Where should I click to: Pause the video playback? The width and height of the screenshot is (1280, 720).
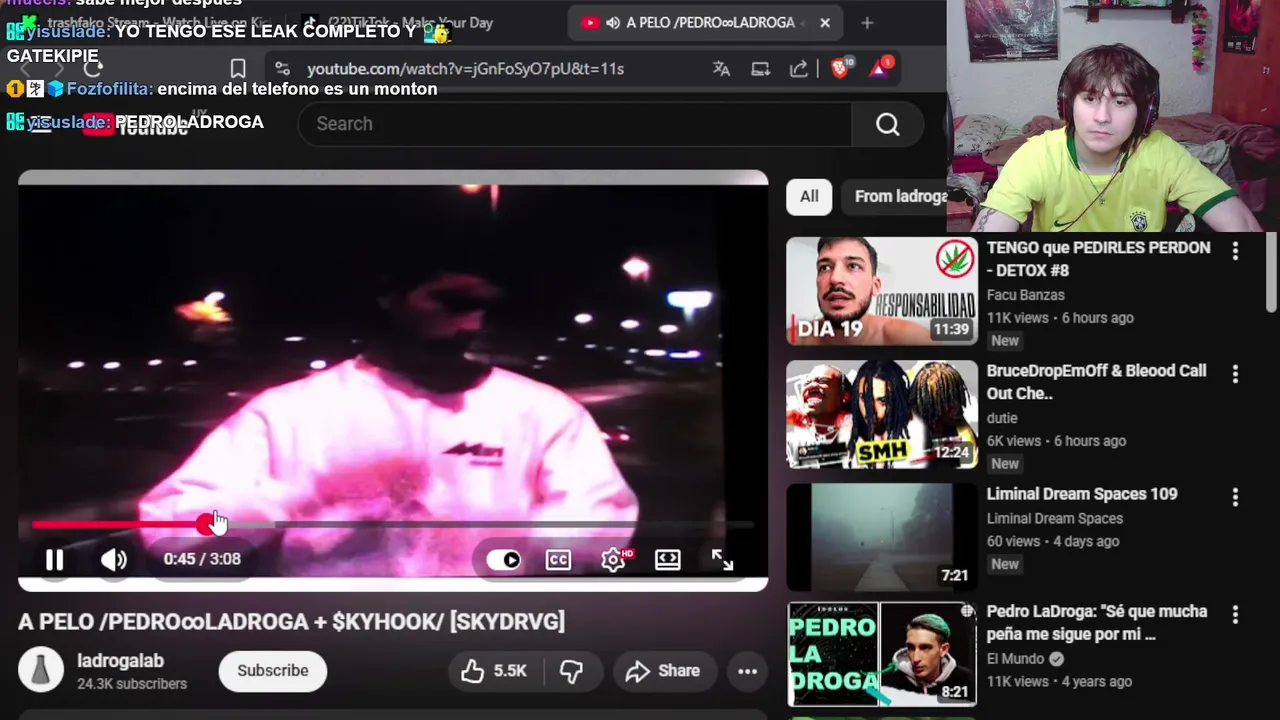click(x=55, y=560)
